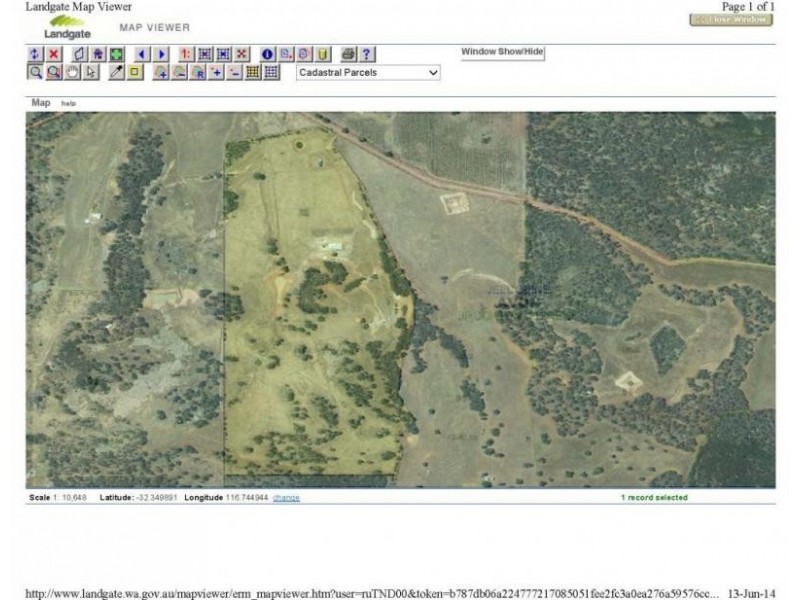Image resolution: width=800 pixels, height=600 pixels.
Task: Select the zoom in magnifier tool
Action: point(35,72)
